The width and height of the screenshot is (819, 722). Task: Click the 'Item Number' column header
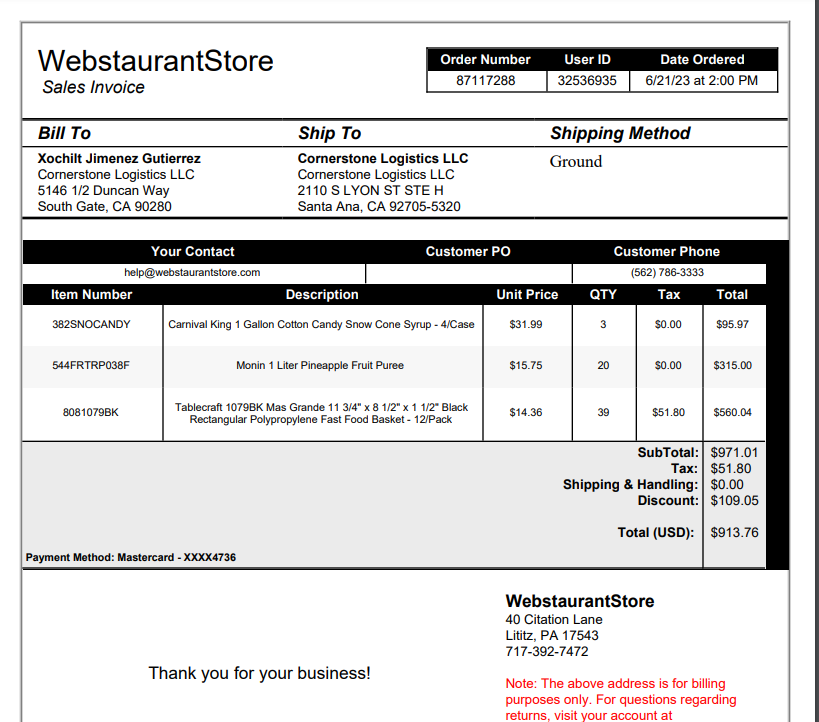[91, 295]
